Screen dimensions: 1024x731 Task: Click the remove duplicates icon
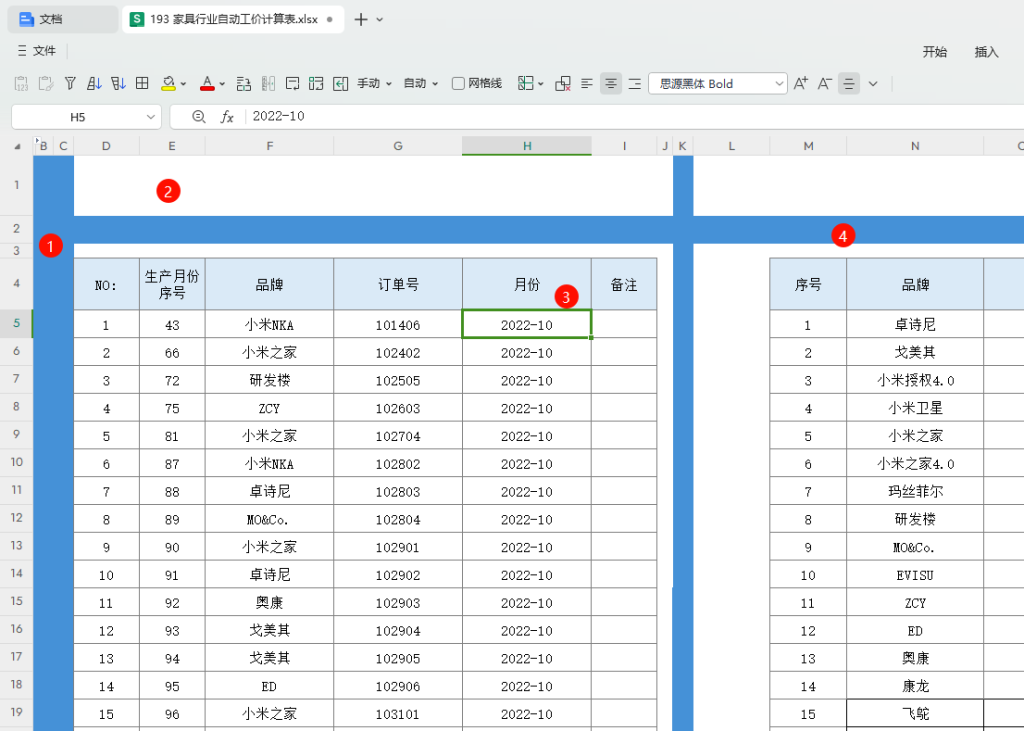pos(563,84)
